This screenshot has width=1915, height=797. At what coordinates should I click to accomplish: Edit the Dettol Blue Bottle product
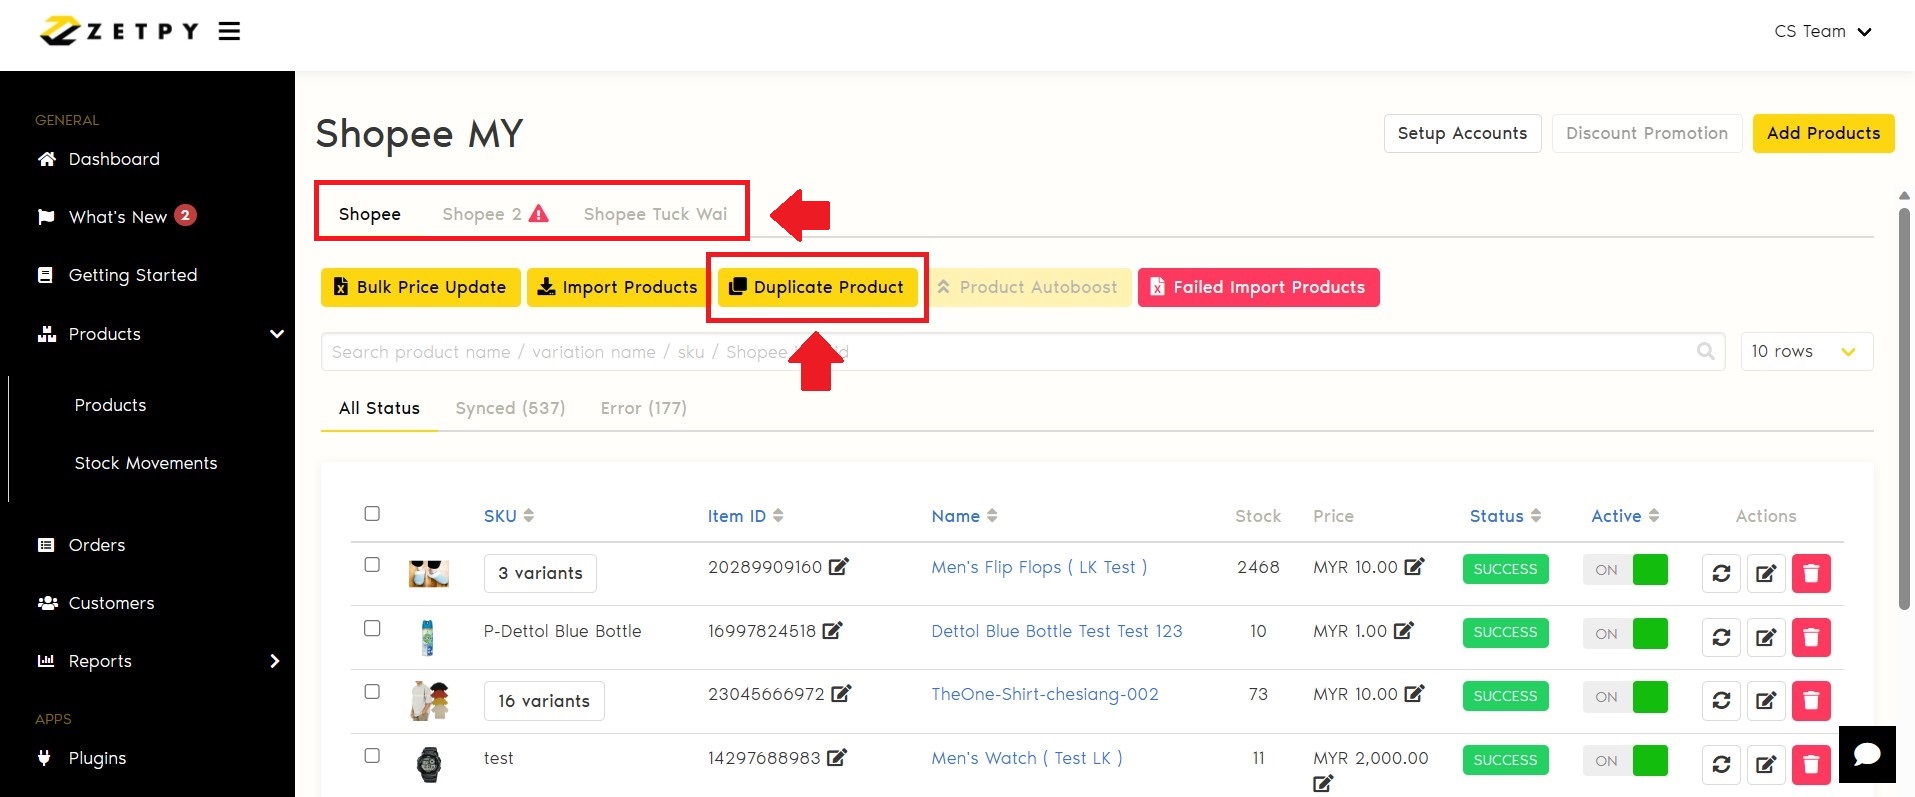(x=1766, y=637)
